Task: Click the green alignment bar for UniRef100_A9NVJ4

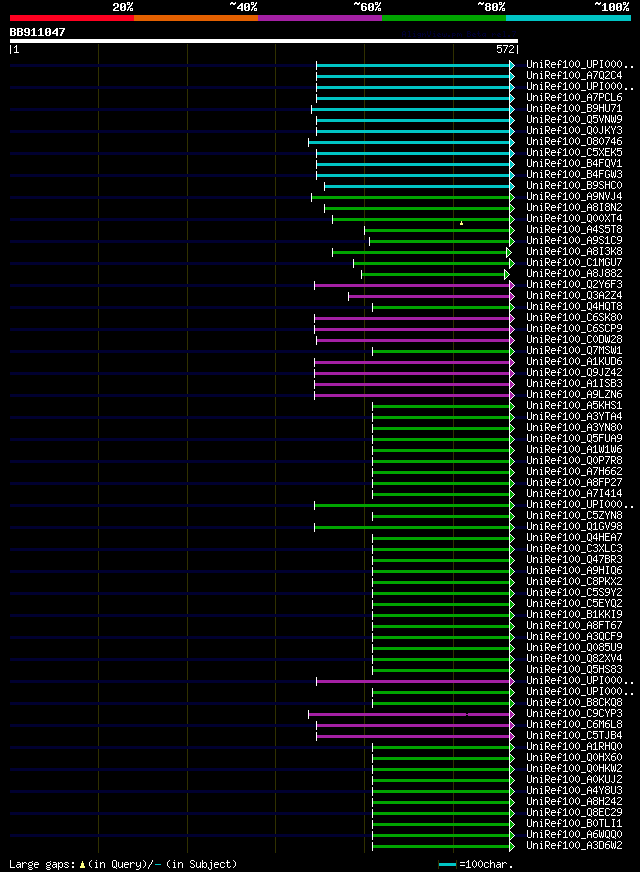Action: (413, 197)
